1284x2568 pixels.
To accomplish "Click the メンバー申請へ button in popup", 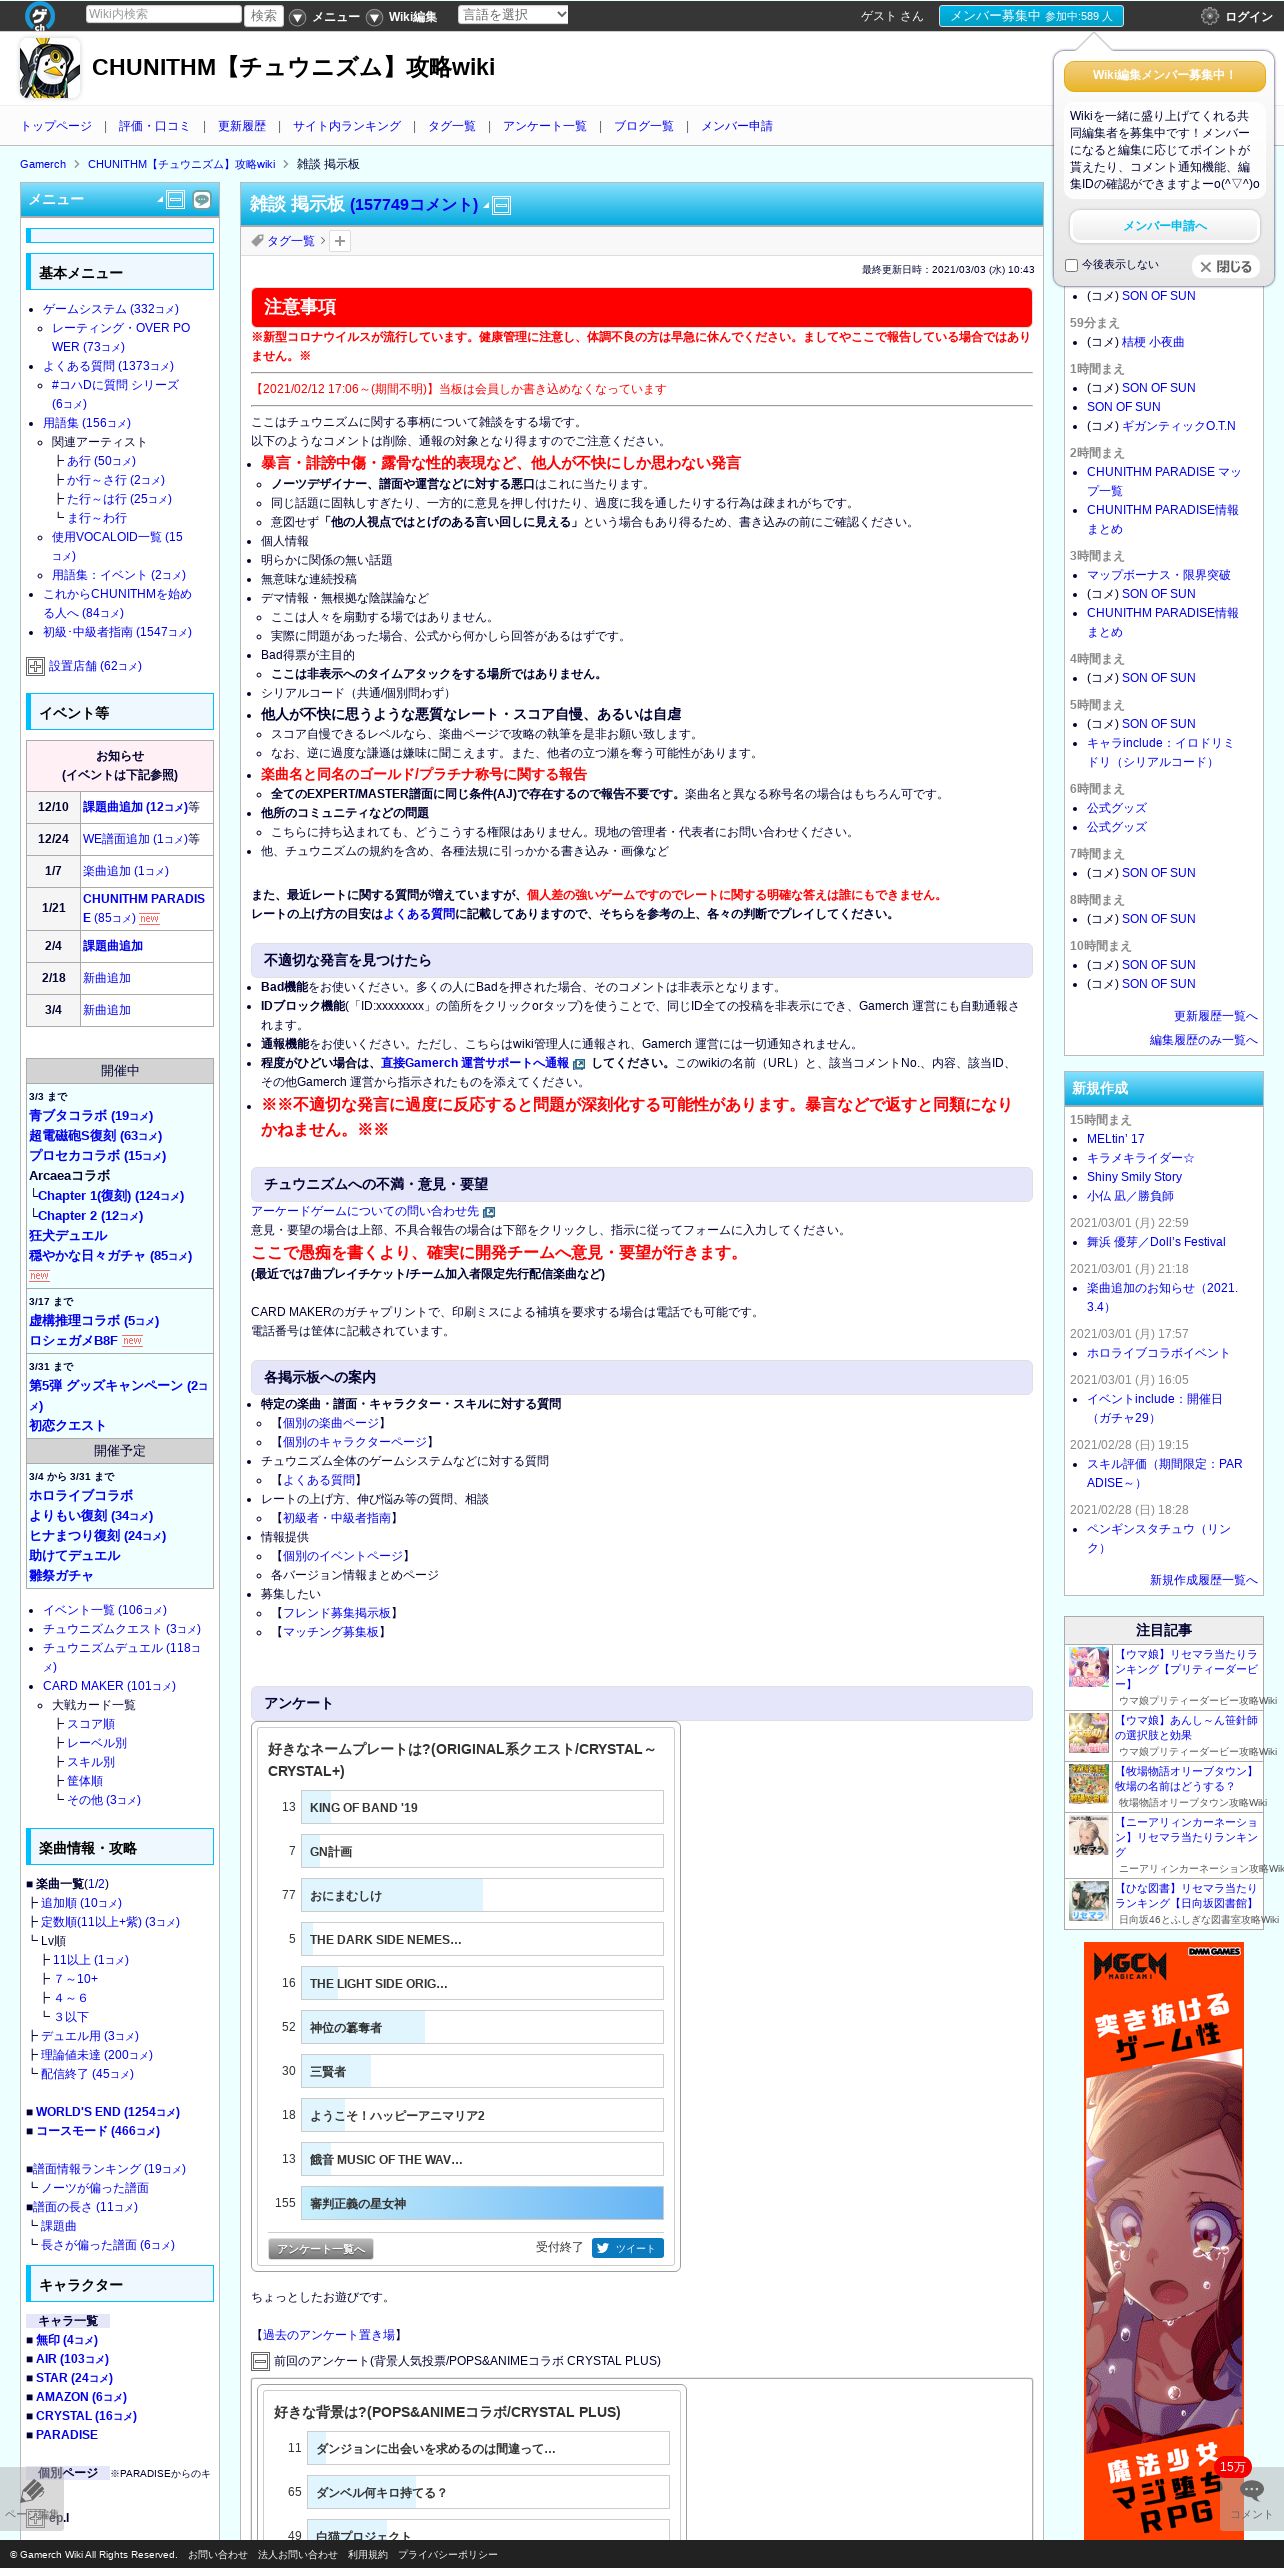I will 1164,226.
